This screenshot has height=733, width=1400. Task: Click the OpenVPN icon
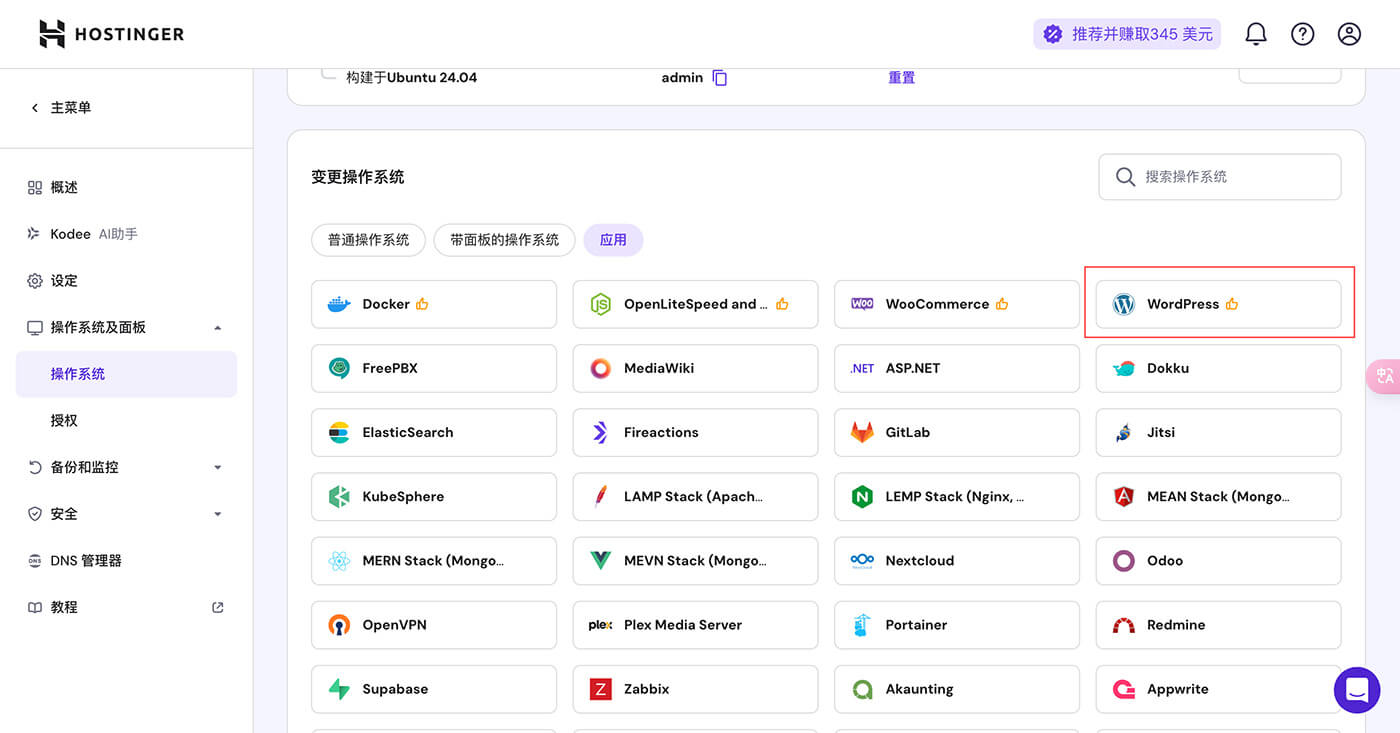(340, 625)
